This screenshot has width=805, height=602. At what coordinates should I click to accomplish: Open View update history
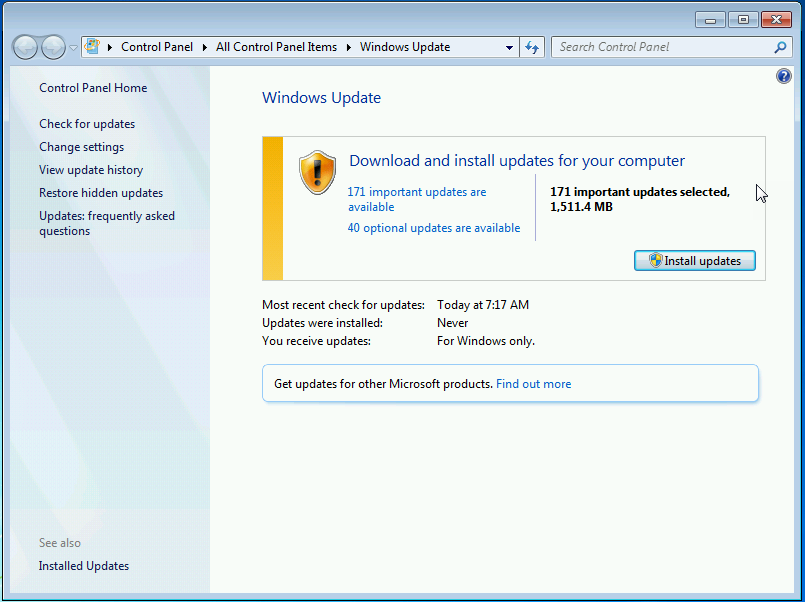click(90, 170)
